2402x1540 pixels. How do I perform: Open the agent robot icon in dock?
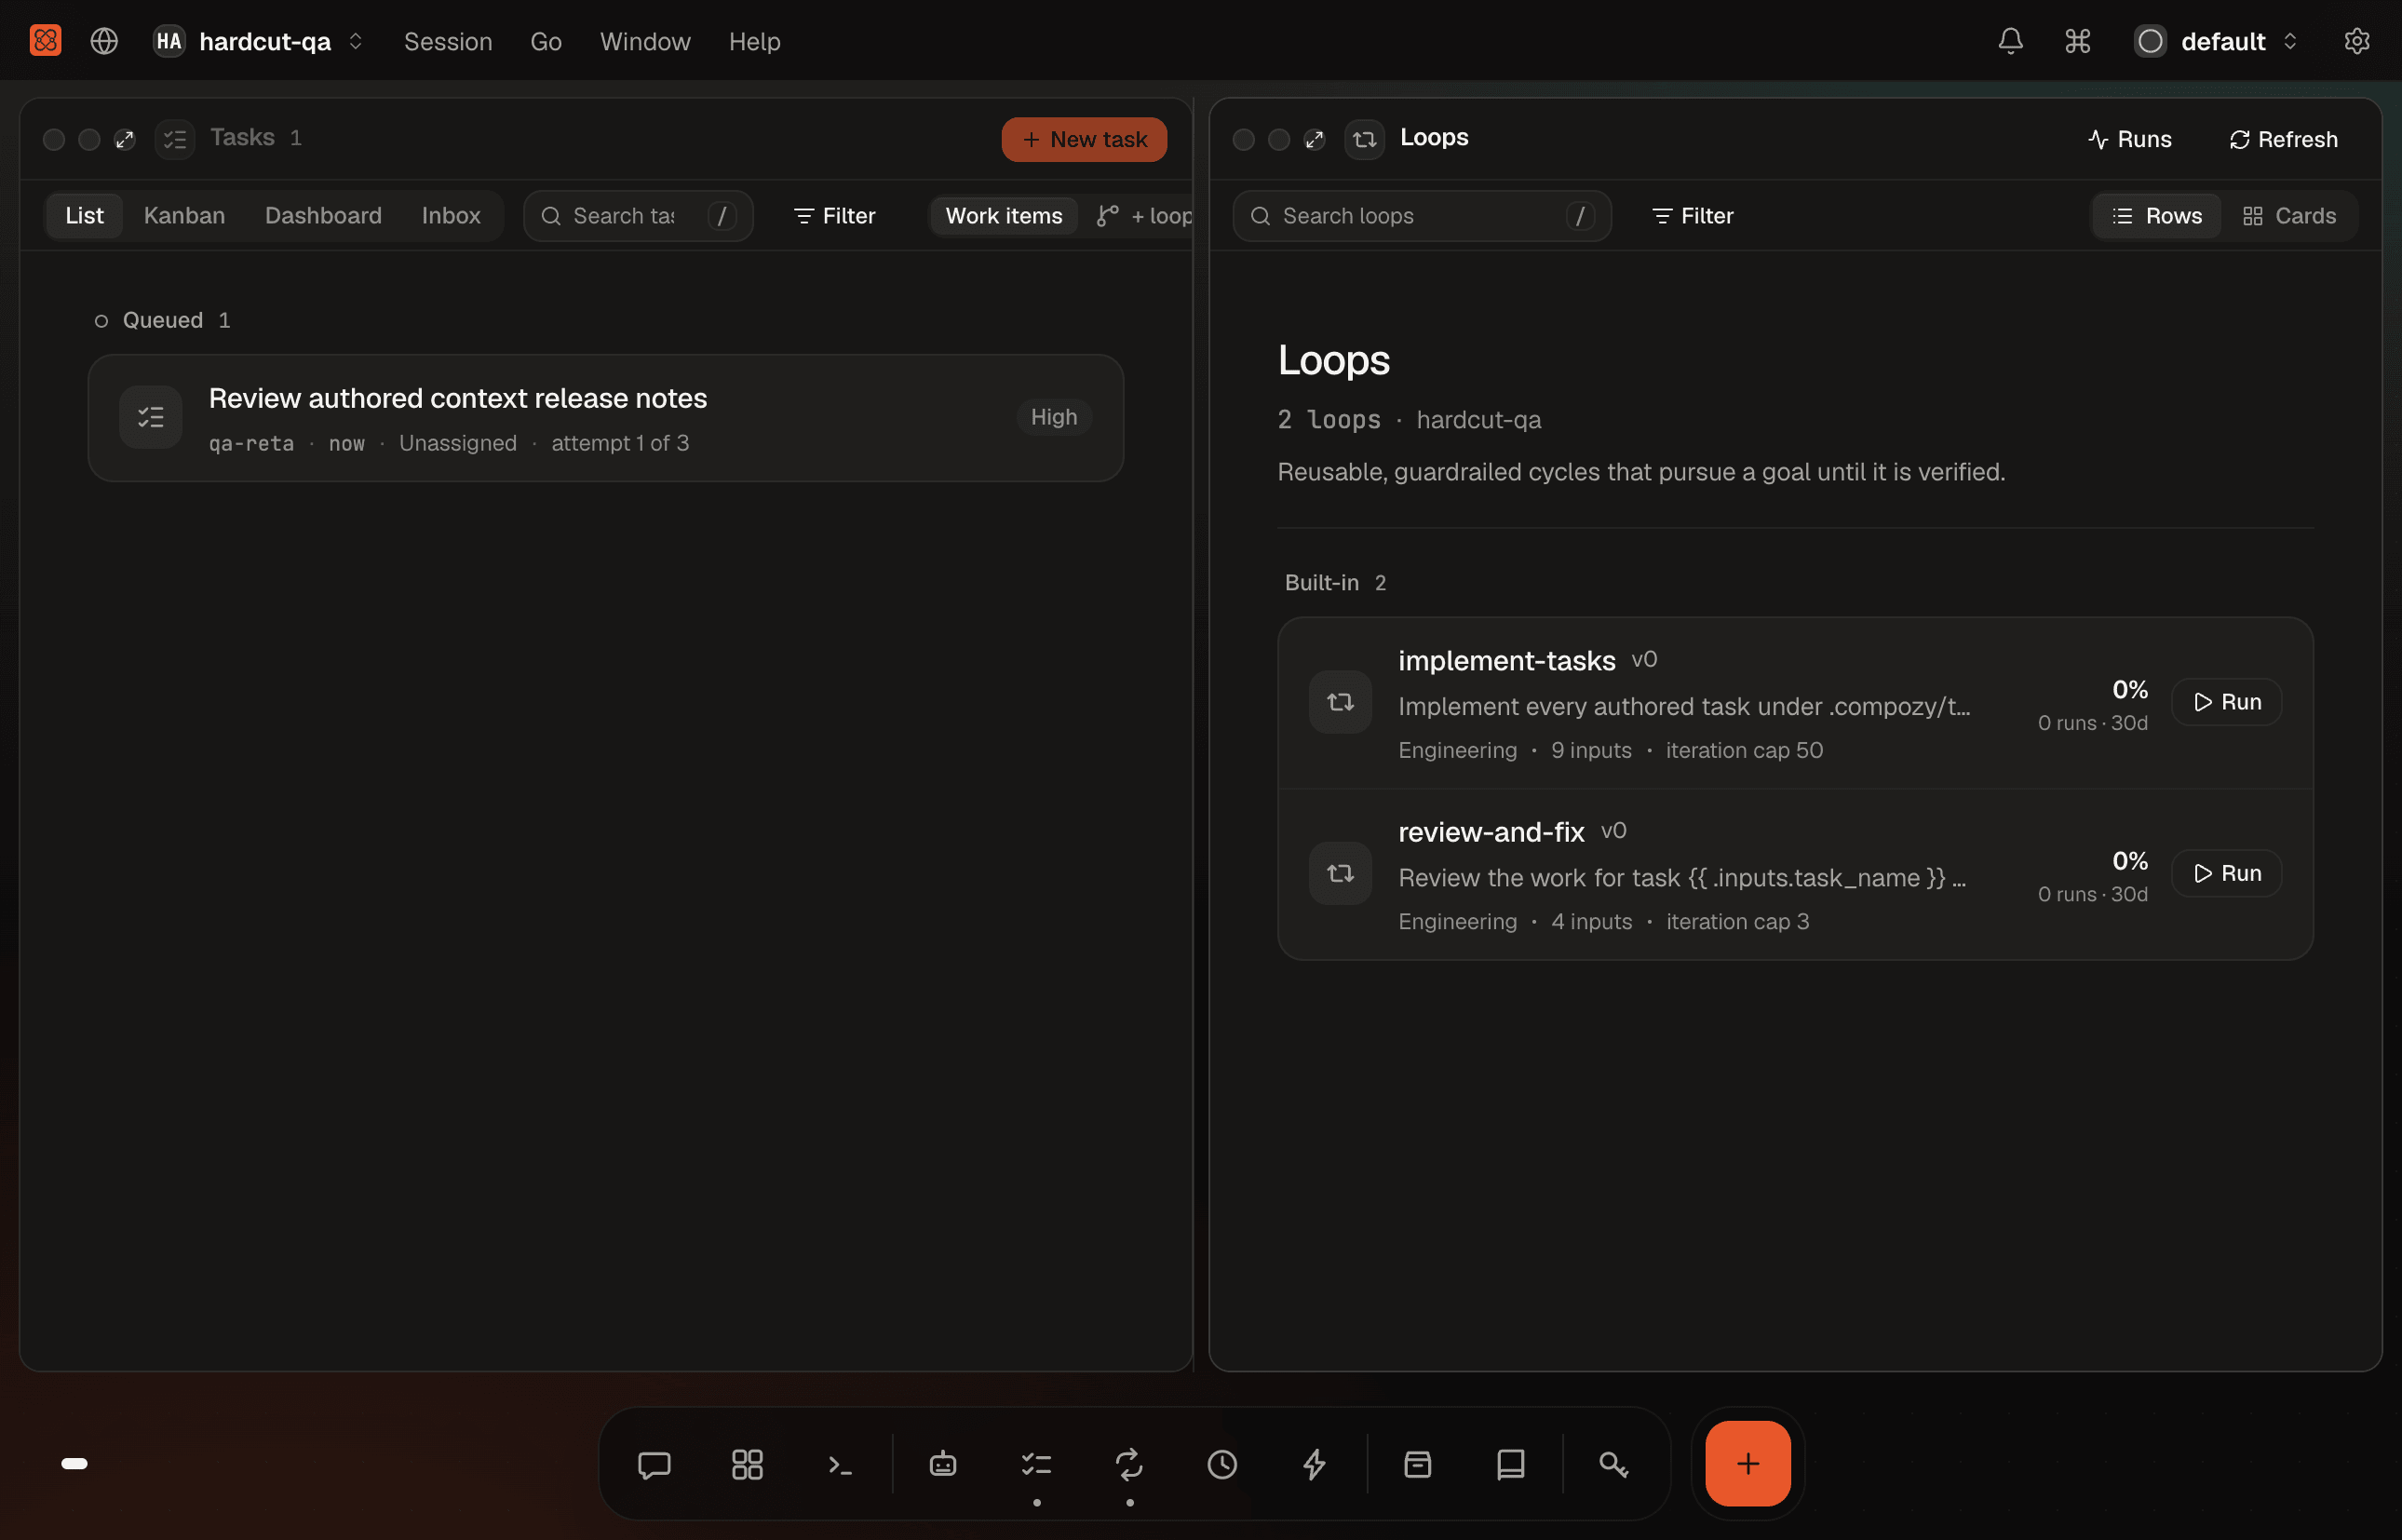coord(943,1464)
